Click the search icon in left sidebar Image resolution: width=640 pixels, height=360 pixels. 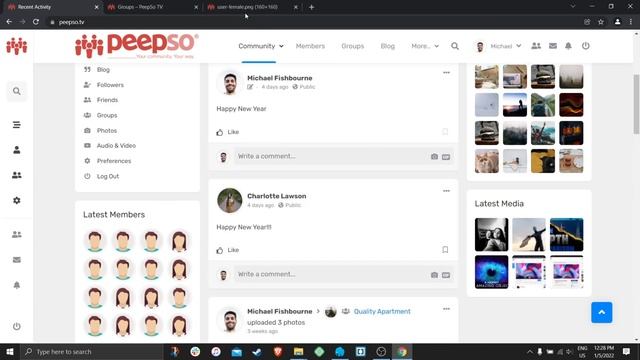click(16, 91)
